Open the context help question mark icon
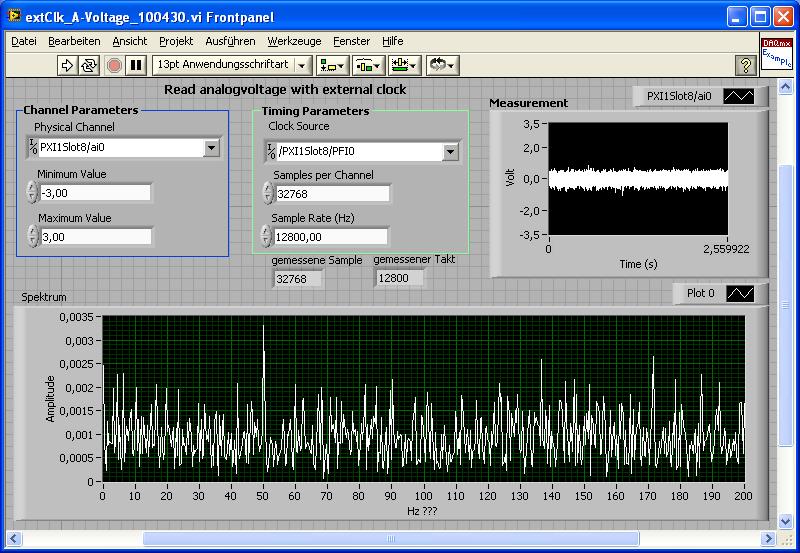The height and width of the screenshot is (553, 800). point(744,65)
